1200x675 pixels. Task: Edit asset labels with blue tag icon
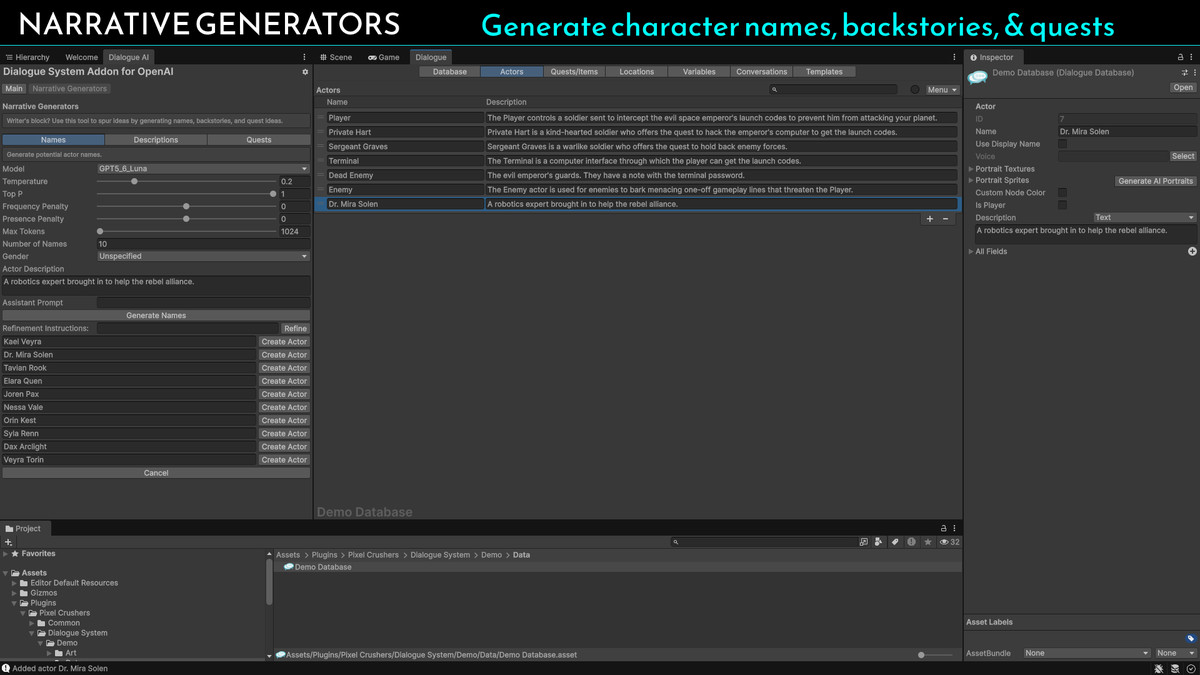click(1191, 638)
